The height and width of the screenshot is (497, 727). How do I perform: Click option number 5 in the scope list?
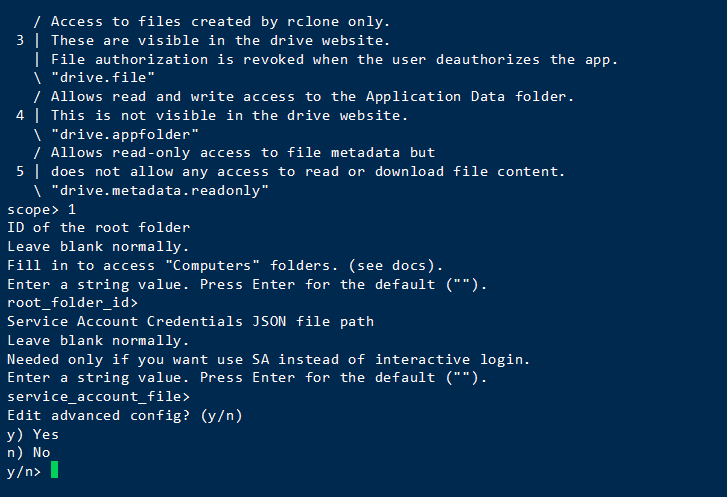click(x=21, y=171)
